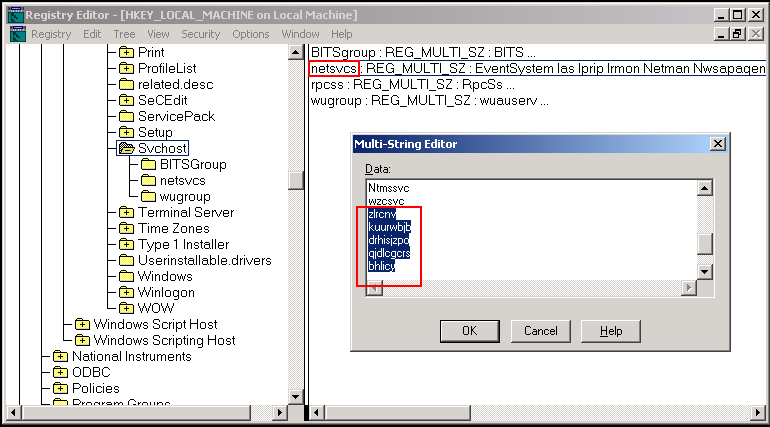The width and height of the screenshot is (770, 427).
Task: Select the Userinstallable.drivers folder icon
Action: (126, 260)
